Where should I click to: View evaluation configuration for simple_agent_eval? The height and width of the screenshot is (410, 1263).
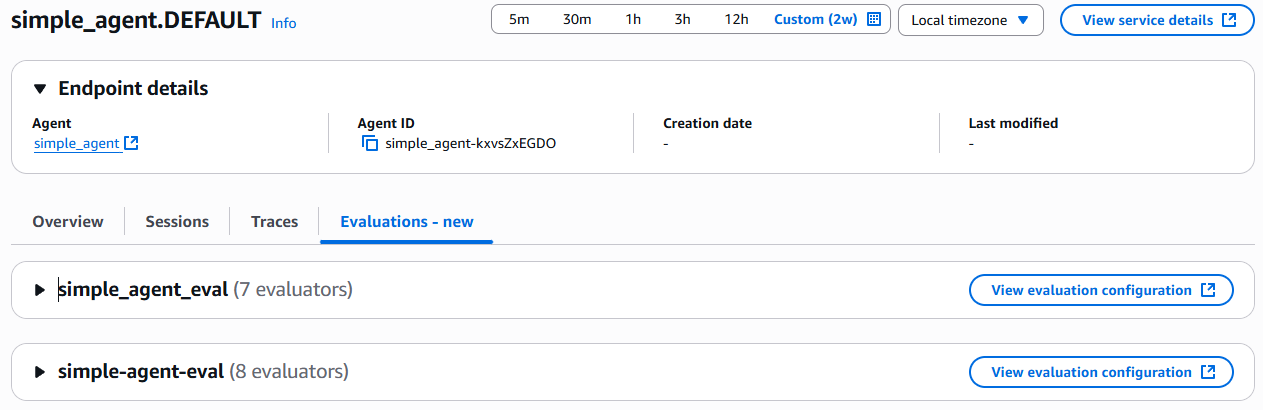coord(1101,290)
